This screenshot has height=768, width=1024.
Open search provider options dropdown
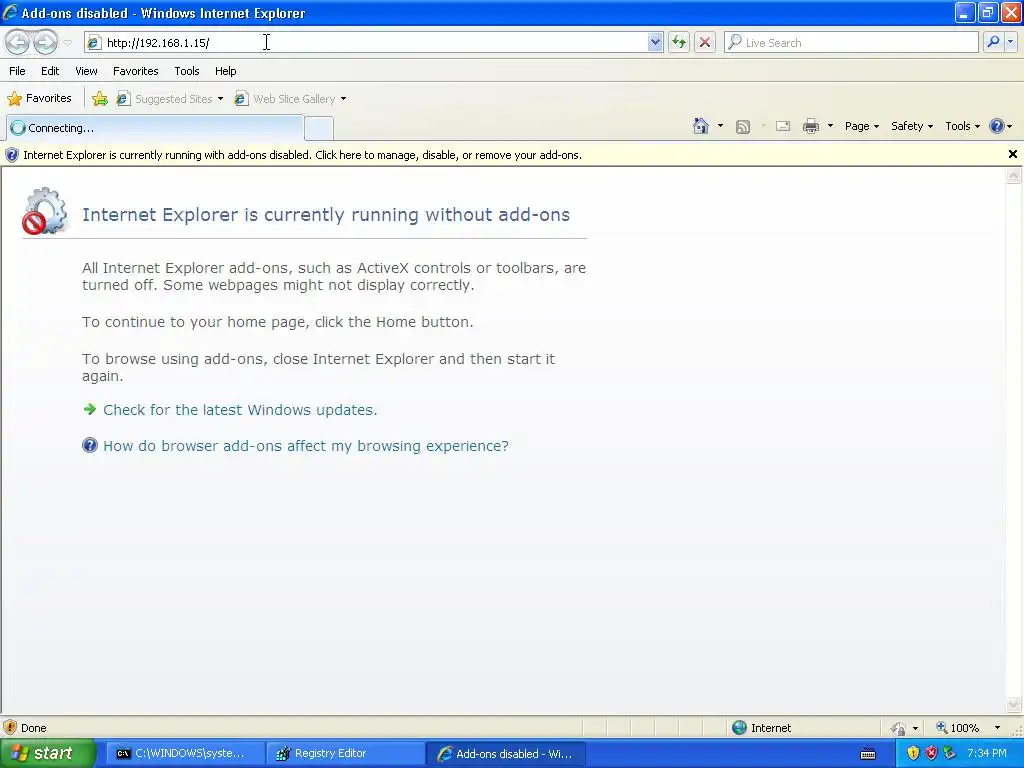[1010, 42]
